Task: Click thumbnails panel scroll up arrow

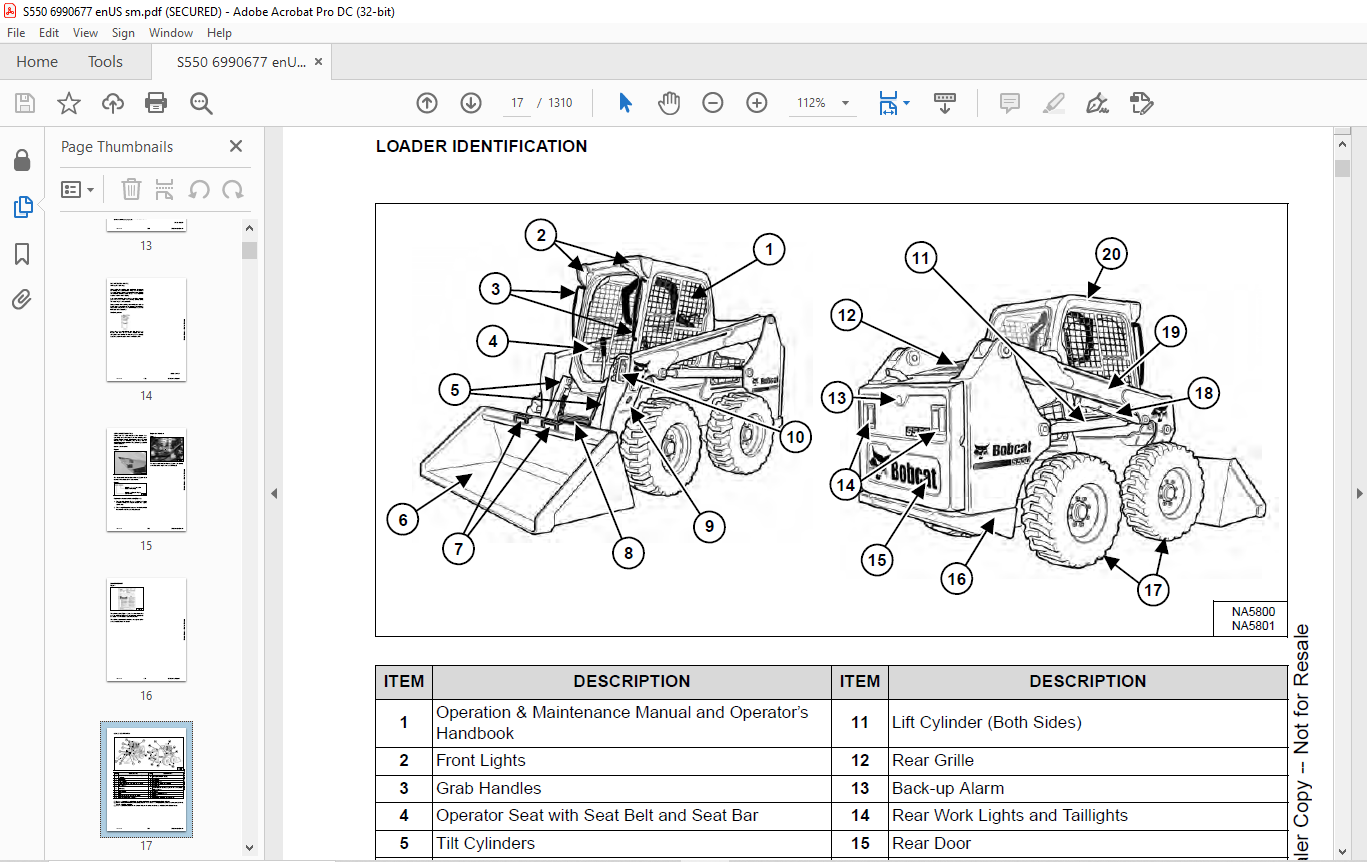Action: 250,226
